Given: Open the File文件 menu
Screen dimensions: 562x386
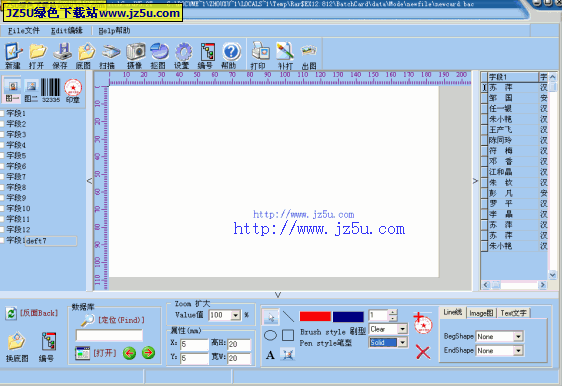Looking at the screenshot, I should pyautogui.click(x=24, y=31).
